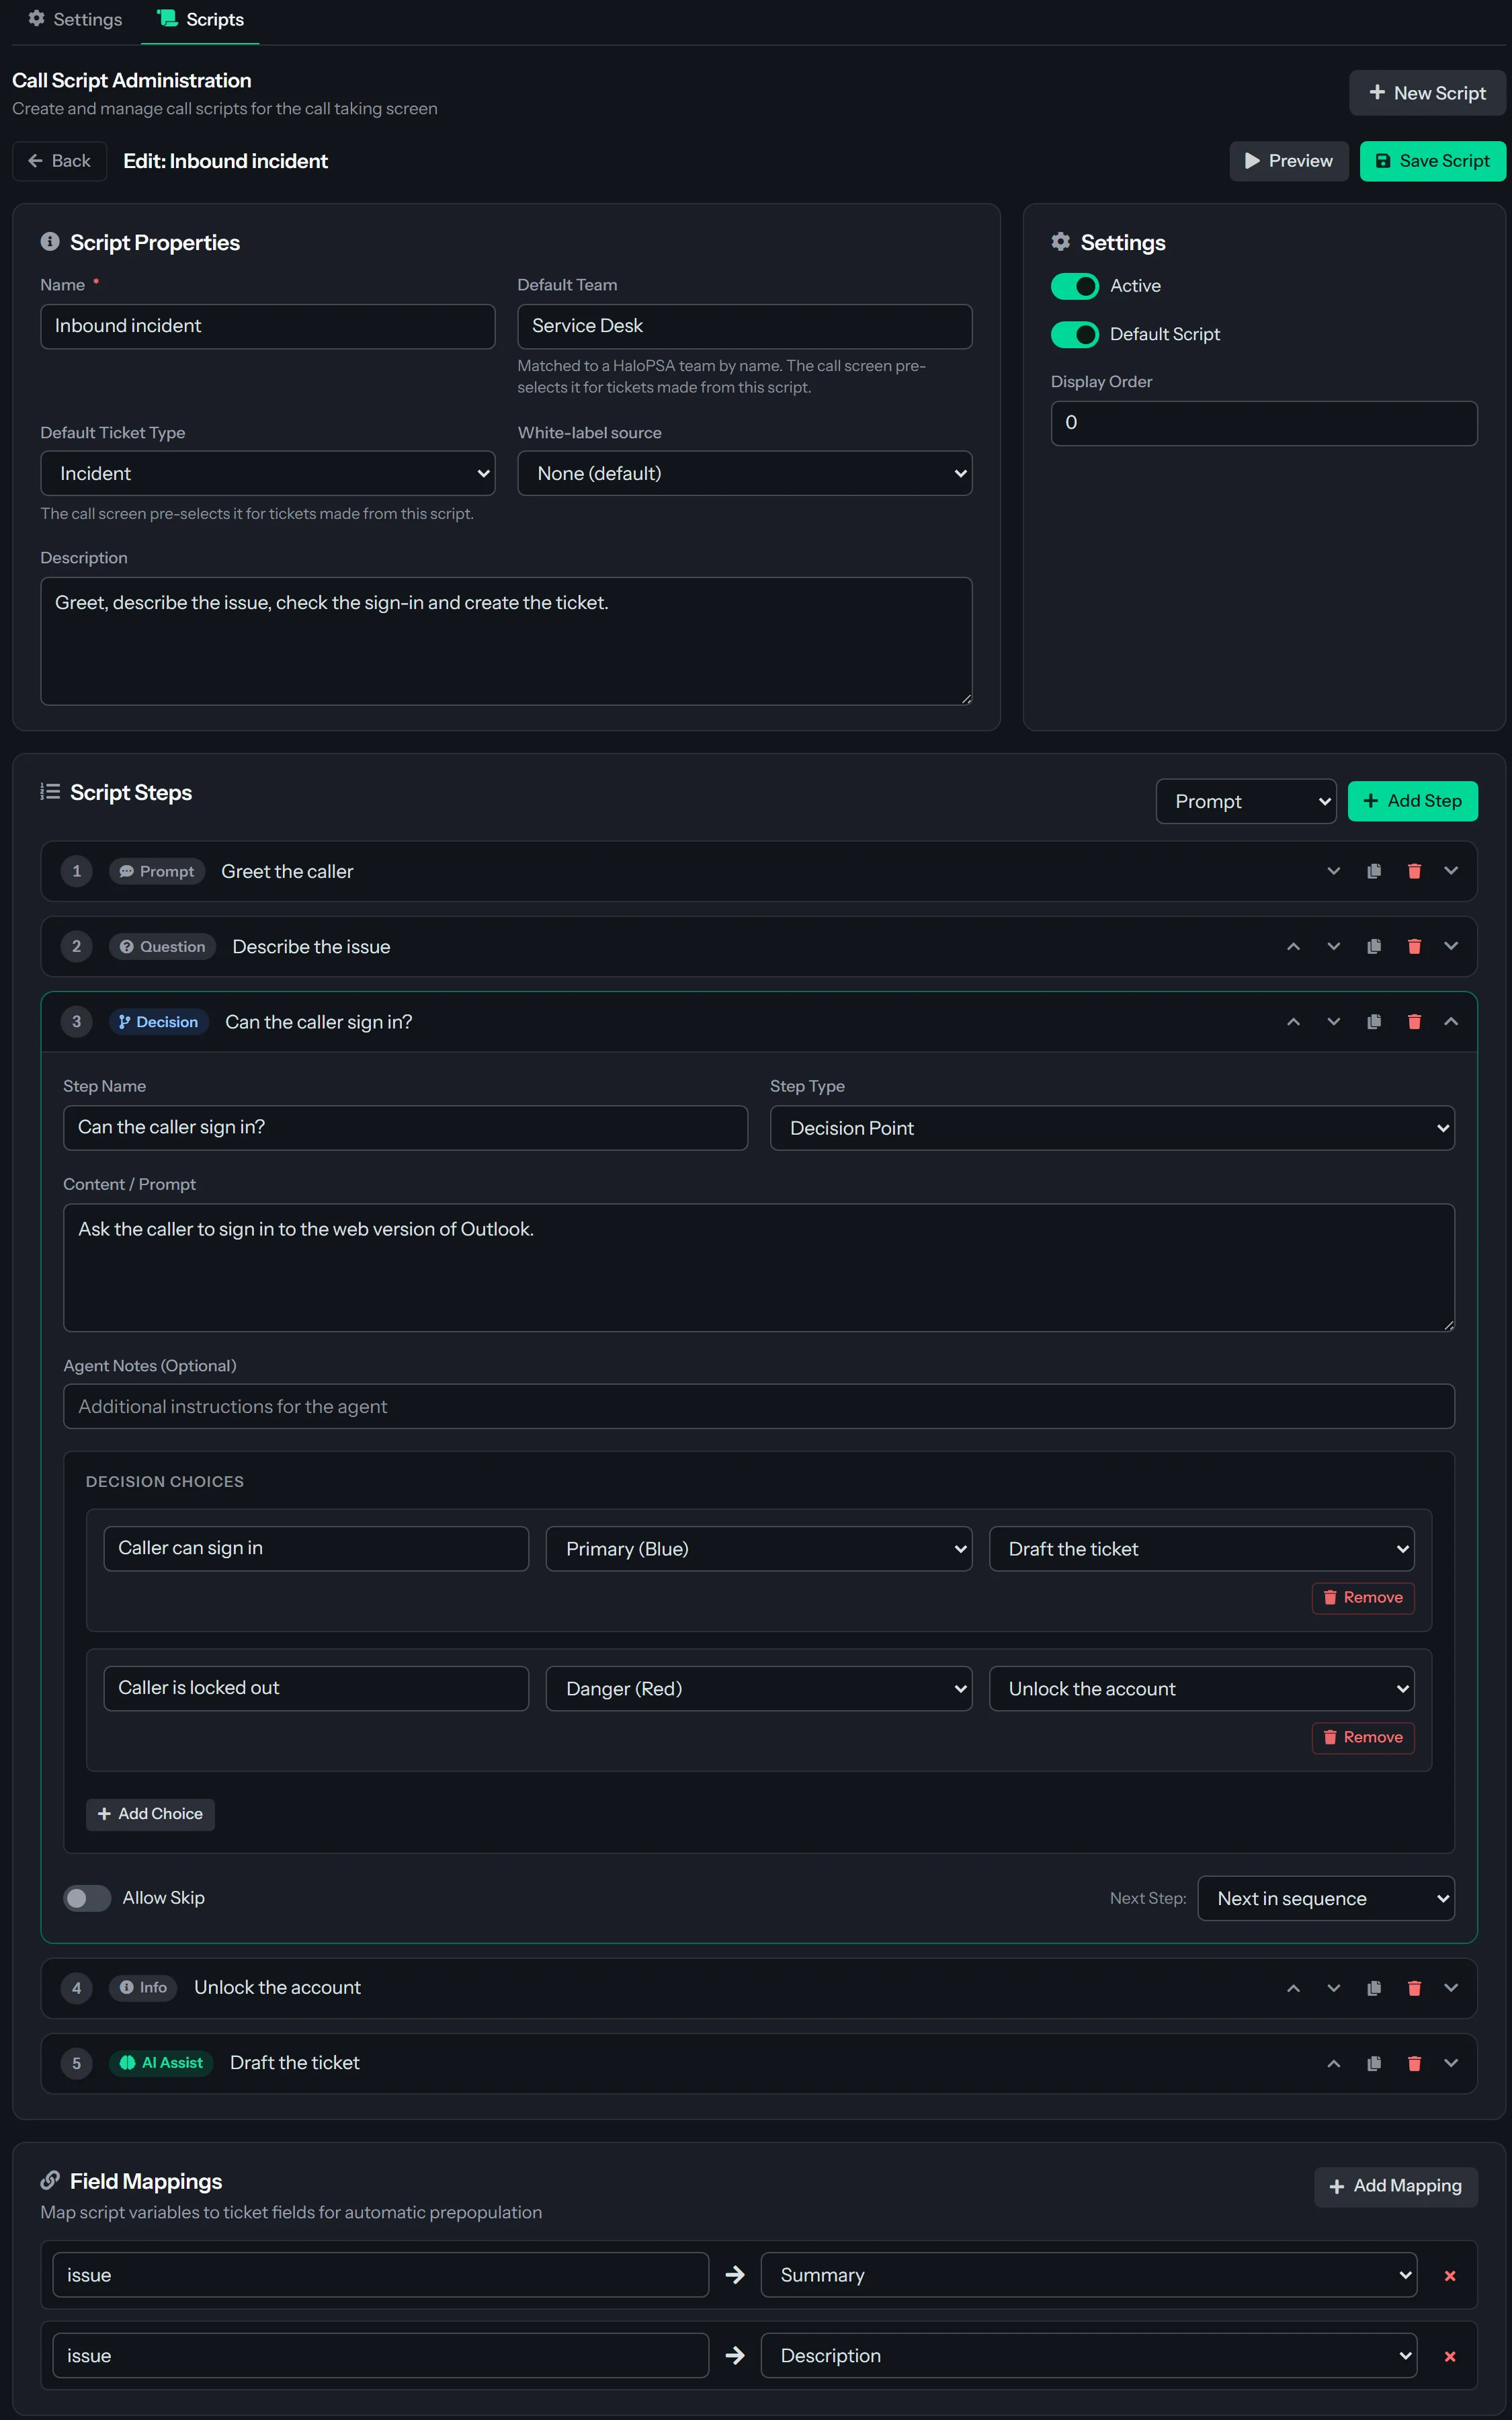1512x2420 pixels.
Task: Add a new field mapping
Action: click(x=1395, y=2186)
